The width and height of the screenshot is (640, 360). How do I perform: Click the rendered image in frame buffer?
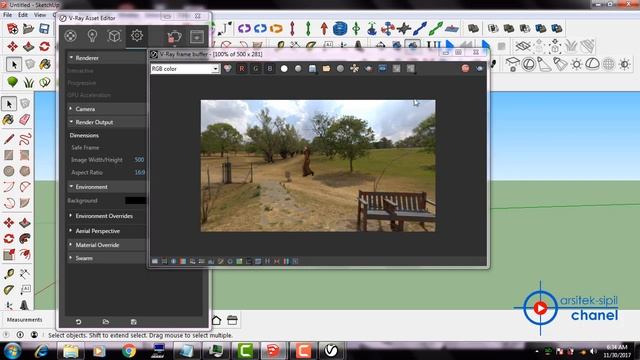tap(318, 166)
